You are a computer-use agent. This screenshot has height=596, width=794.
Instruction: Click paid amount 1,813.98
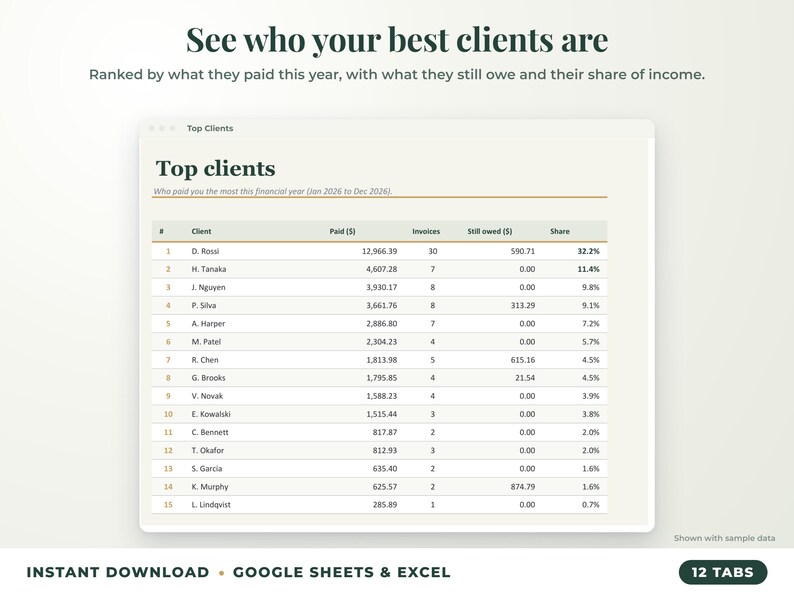point(381,360)
